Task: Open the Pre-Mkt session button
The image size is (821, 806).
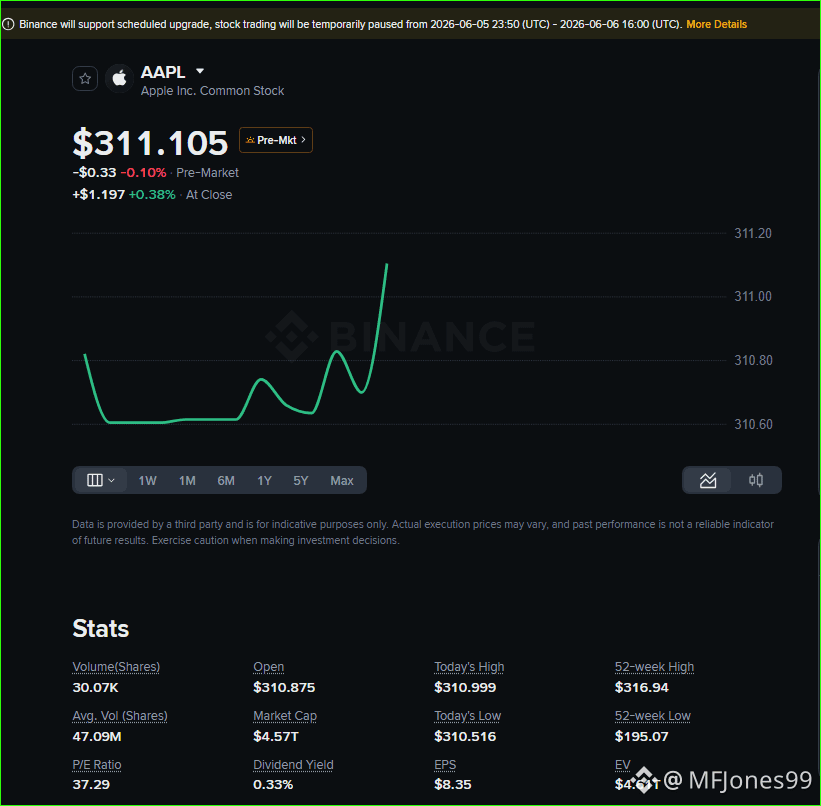Action: pos(276,140)
